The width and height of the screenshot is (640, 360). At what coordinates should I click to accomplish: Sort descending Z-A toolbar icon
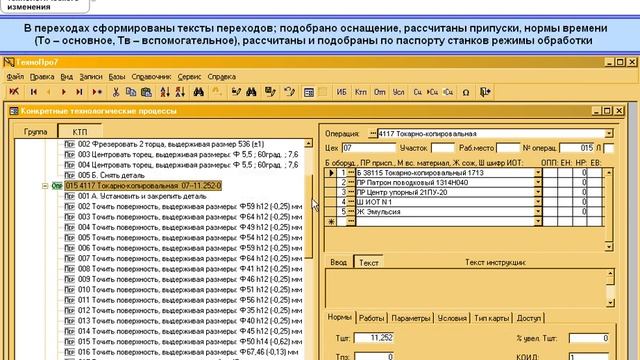(x=180, y=92)
